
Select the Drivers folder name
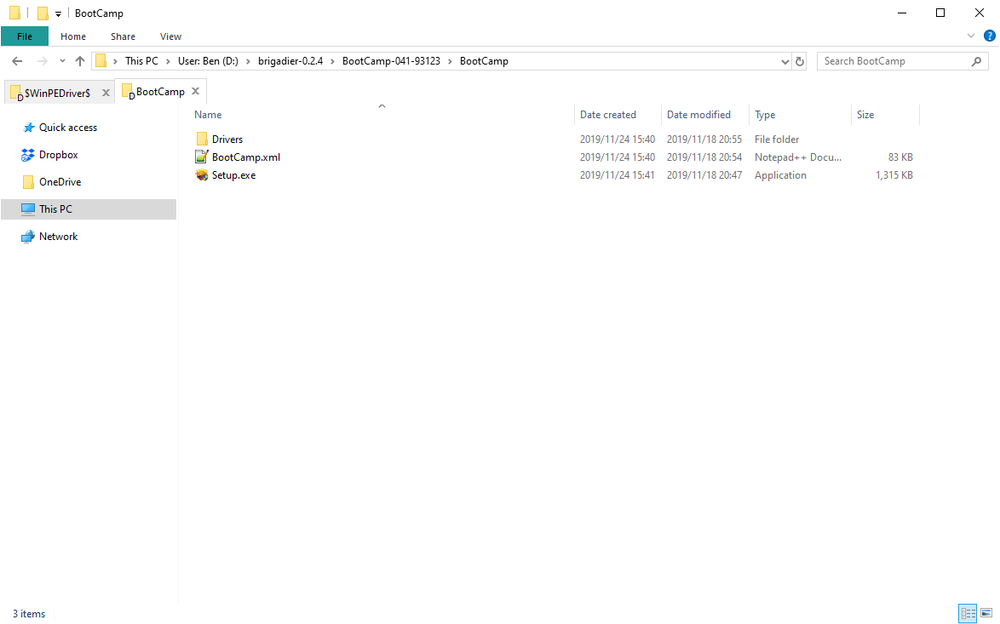(227, 139)
